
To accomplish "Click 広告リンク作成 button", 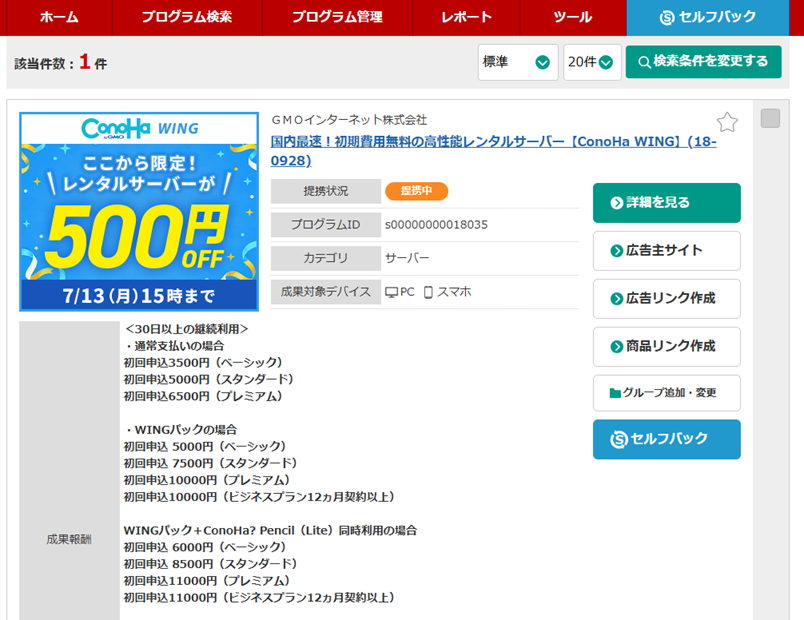I will [x=667, y=298].
